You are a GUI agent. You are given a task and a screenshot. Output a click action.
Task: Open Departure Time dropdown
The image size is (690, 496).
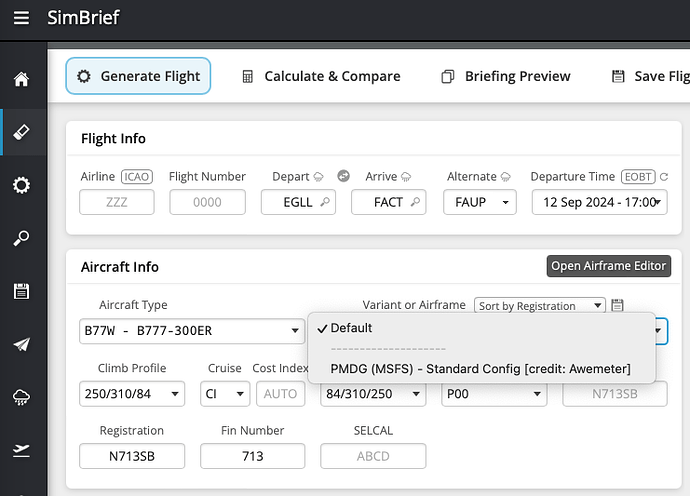point(599,202)
